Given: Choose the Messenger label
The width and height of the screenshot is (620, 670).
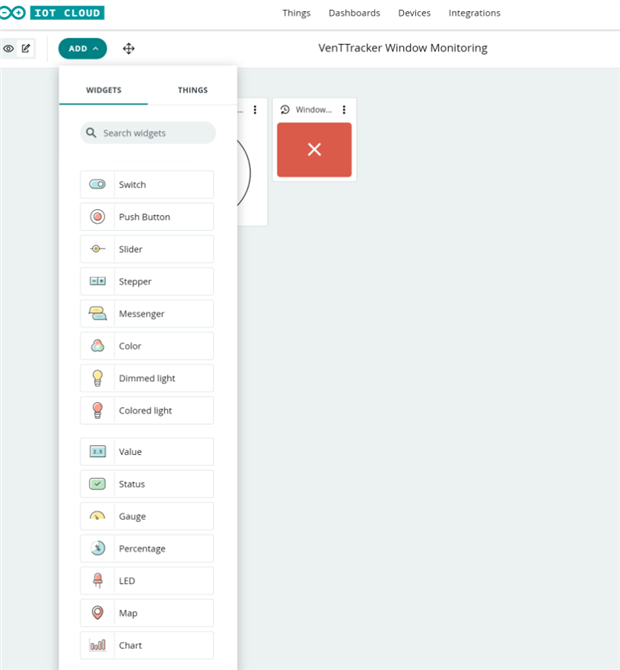Looking at the screenshot, I should tap(141, 314).
